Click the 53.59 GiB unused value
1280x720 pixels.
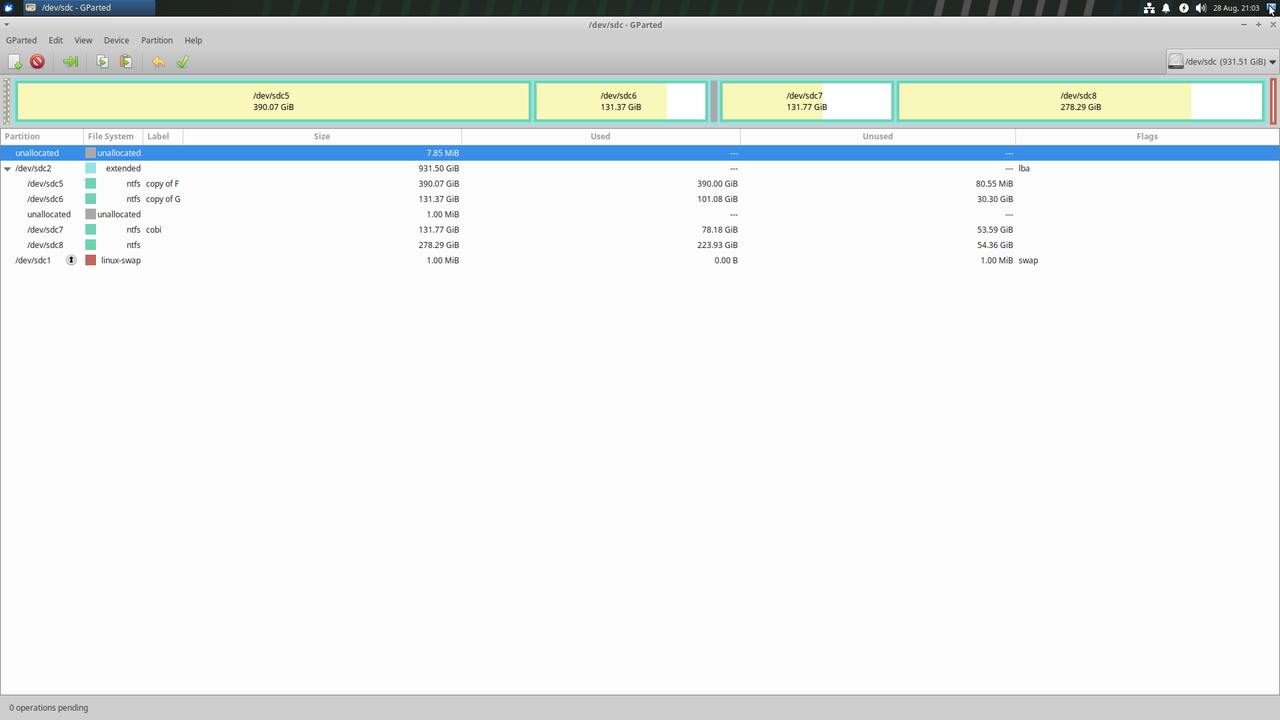(x=994, y=230)
